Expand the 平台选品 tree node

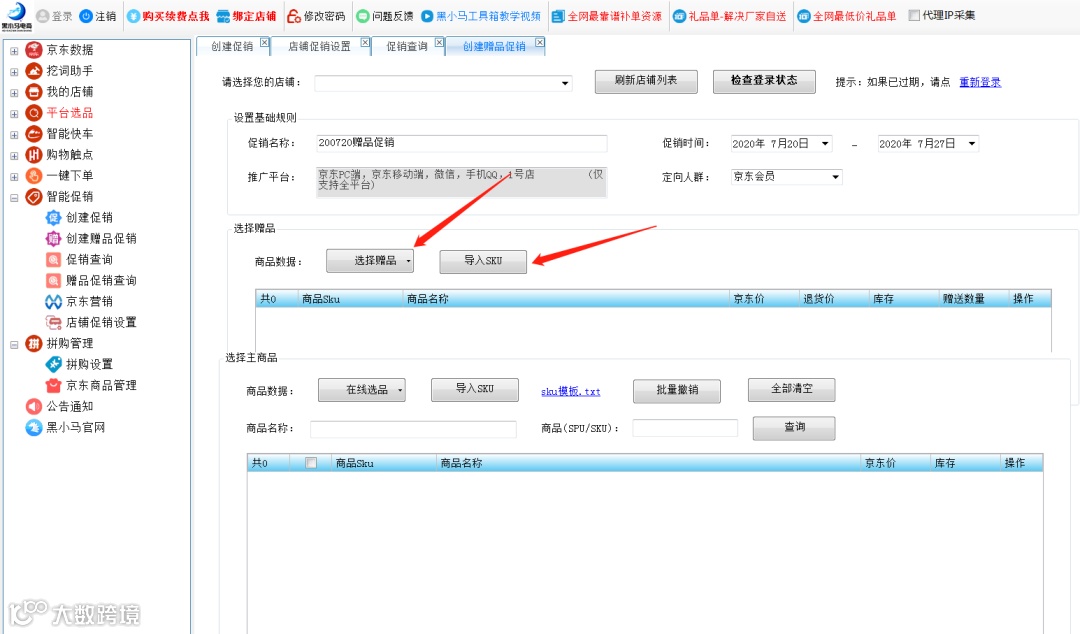pos(14,113)
